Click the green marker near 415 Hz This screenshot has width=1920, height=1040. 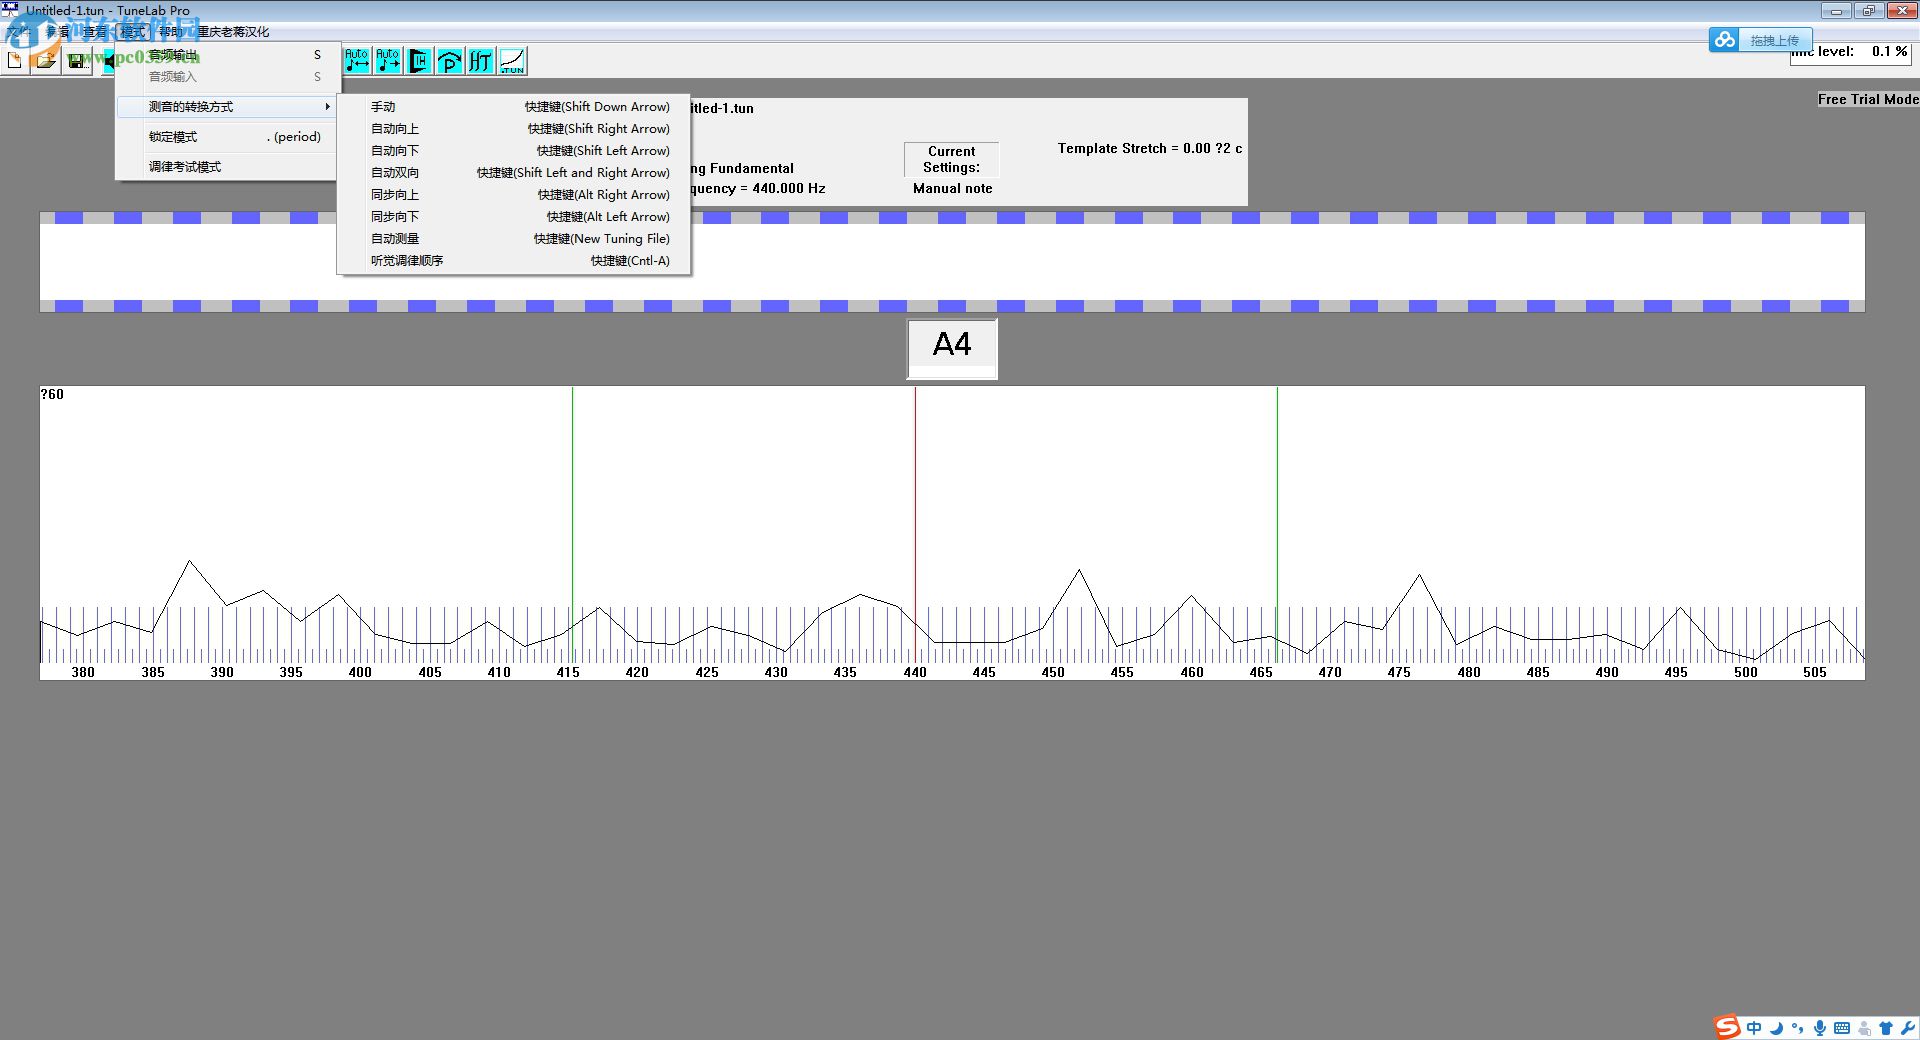click(x=573, y=524)
